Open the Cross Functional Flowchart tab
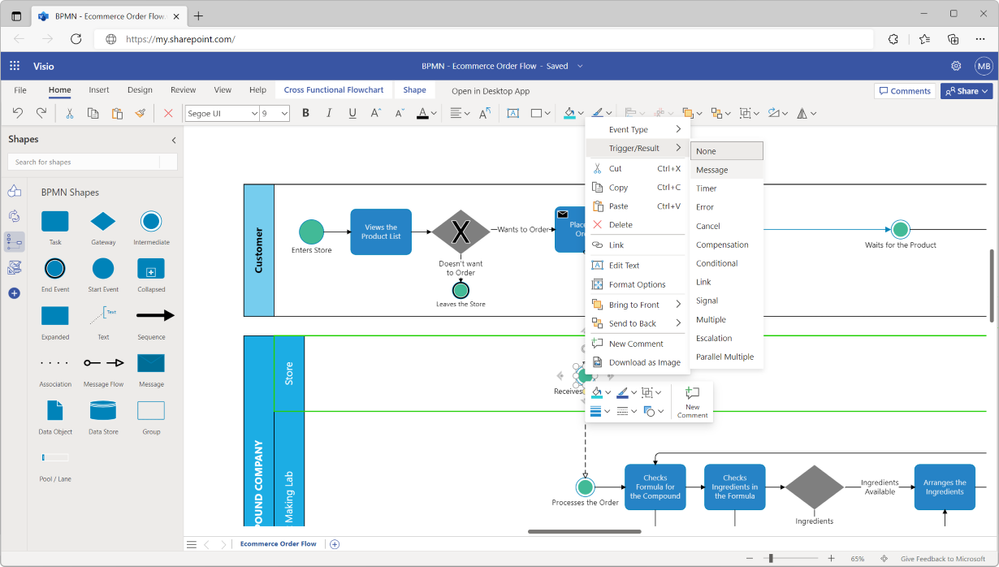The image size is (999, 567). [x=334, y=90]
